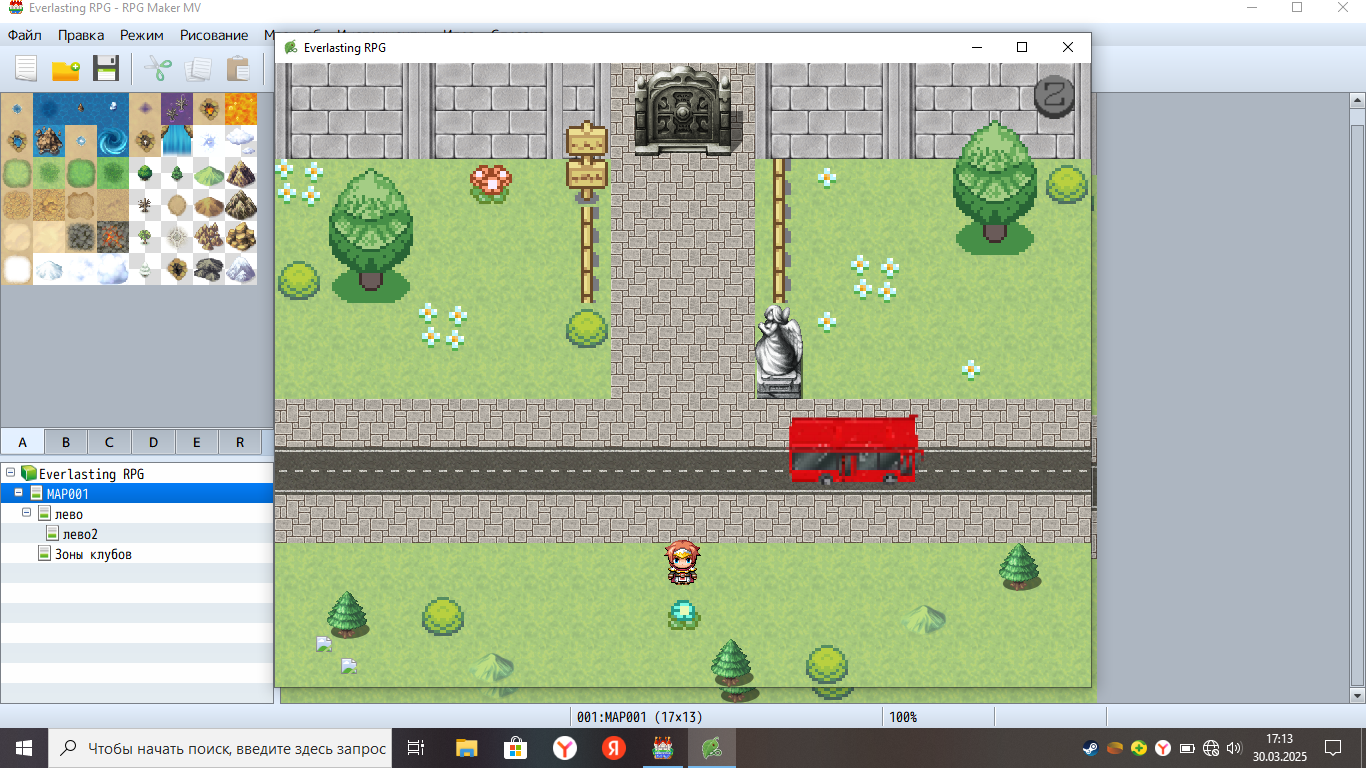Open the Режим menu
The image size is (1366, 768).
(142, 35)
